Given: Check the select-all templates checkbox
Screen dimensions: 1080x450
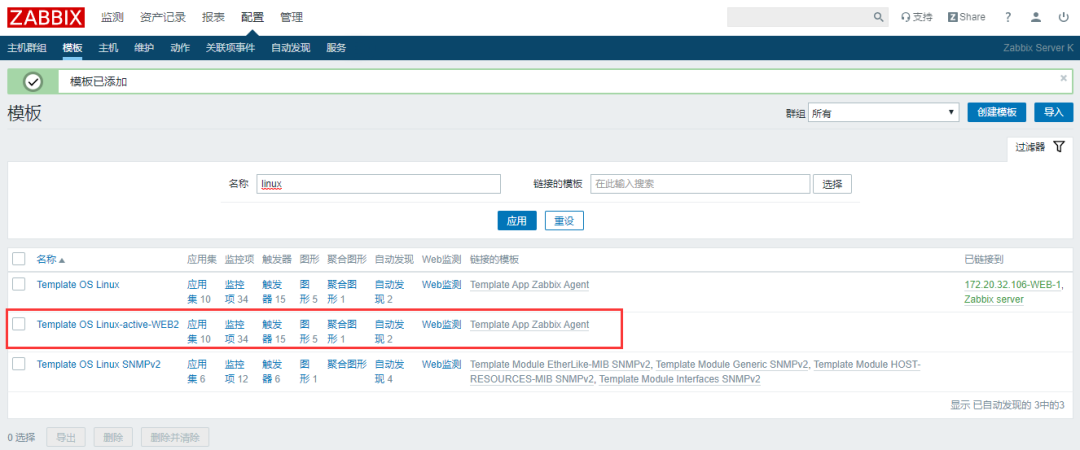Looking at the screenshot, I should (19, 259).
